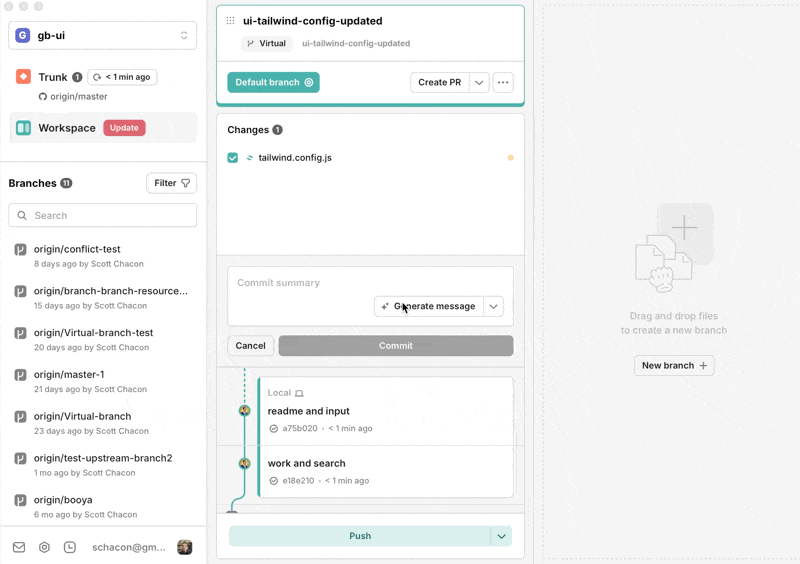Select the Workspace item in sidebar
The height and width of the screenshot is (564, 800).
(x=67, y=128)
